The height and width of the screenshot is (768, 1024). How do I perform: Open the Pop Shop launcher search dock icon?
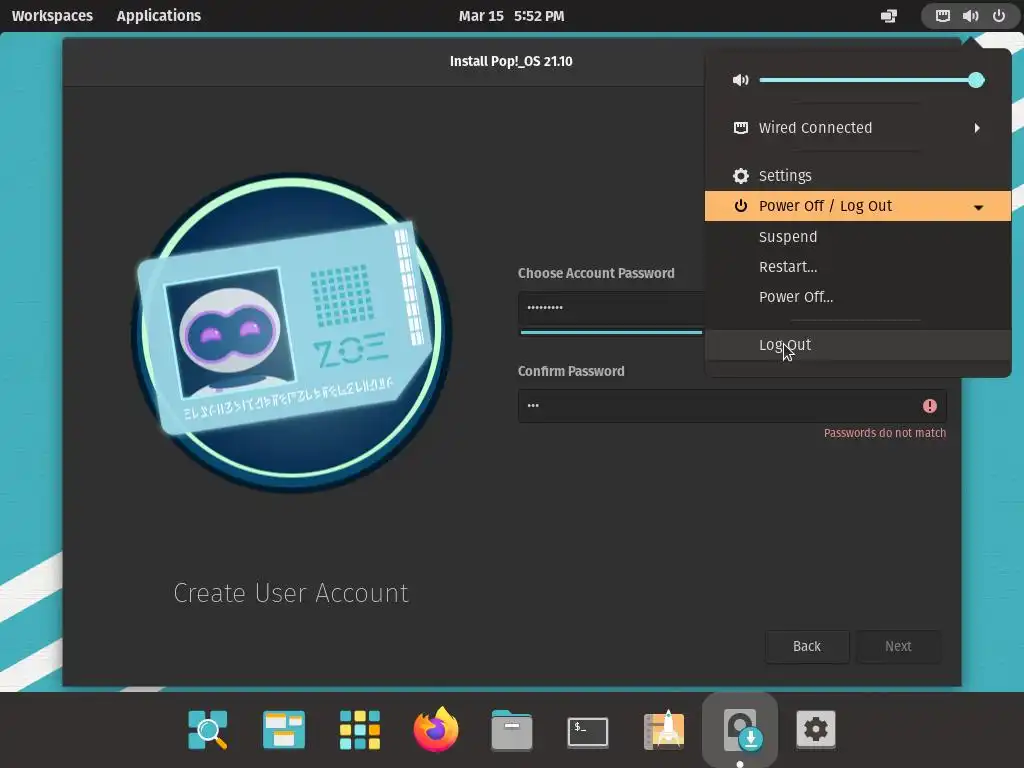[208, 729]
